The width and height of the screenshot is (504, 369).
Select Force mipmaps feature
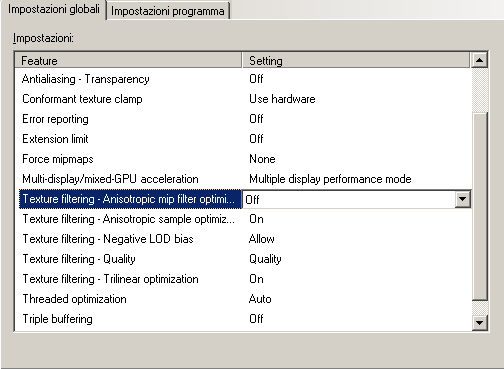click(58, 159)
